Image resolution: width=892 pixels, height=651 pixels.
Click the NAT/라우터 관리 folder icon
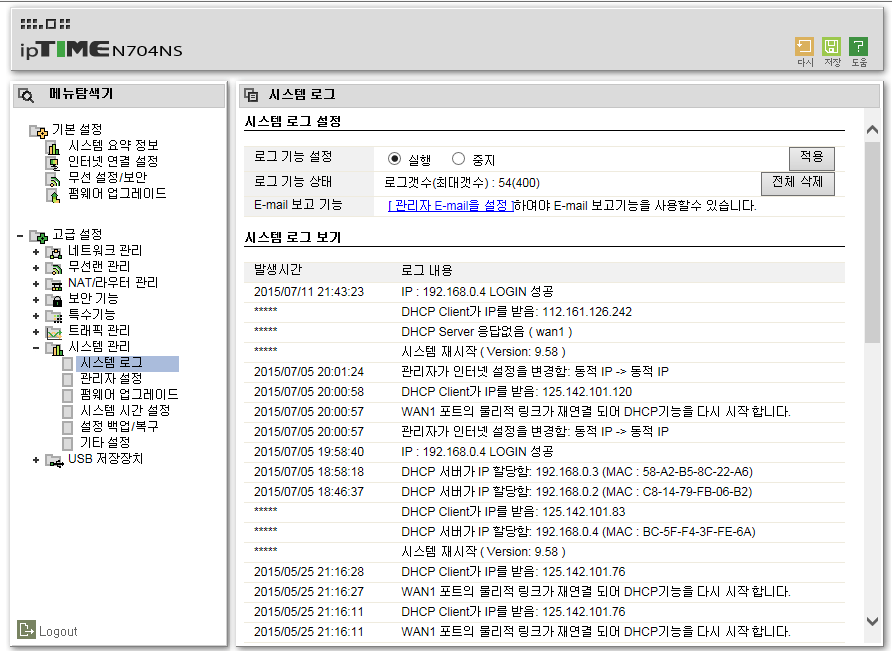(53, 283)
